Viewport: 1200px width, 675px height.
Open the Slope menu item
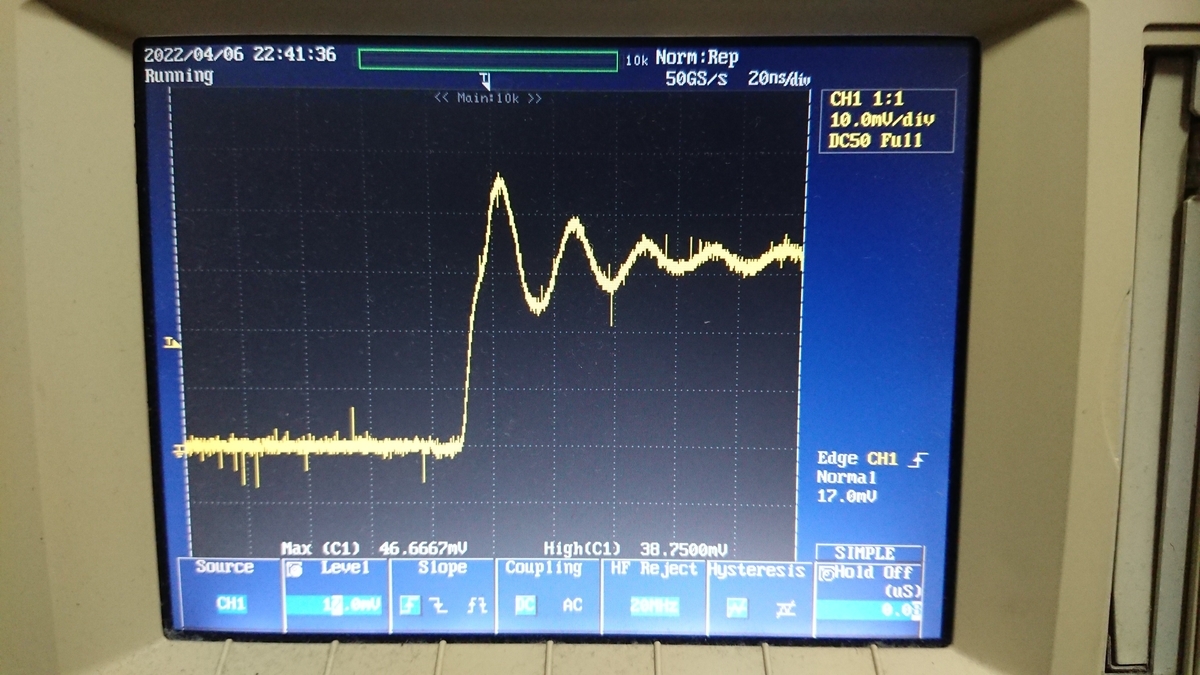(443, 567)
